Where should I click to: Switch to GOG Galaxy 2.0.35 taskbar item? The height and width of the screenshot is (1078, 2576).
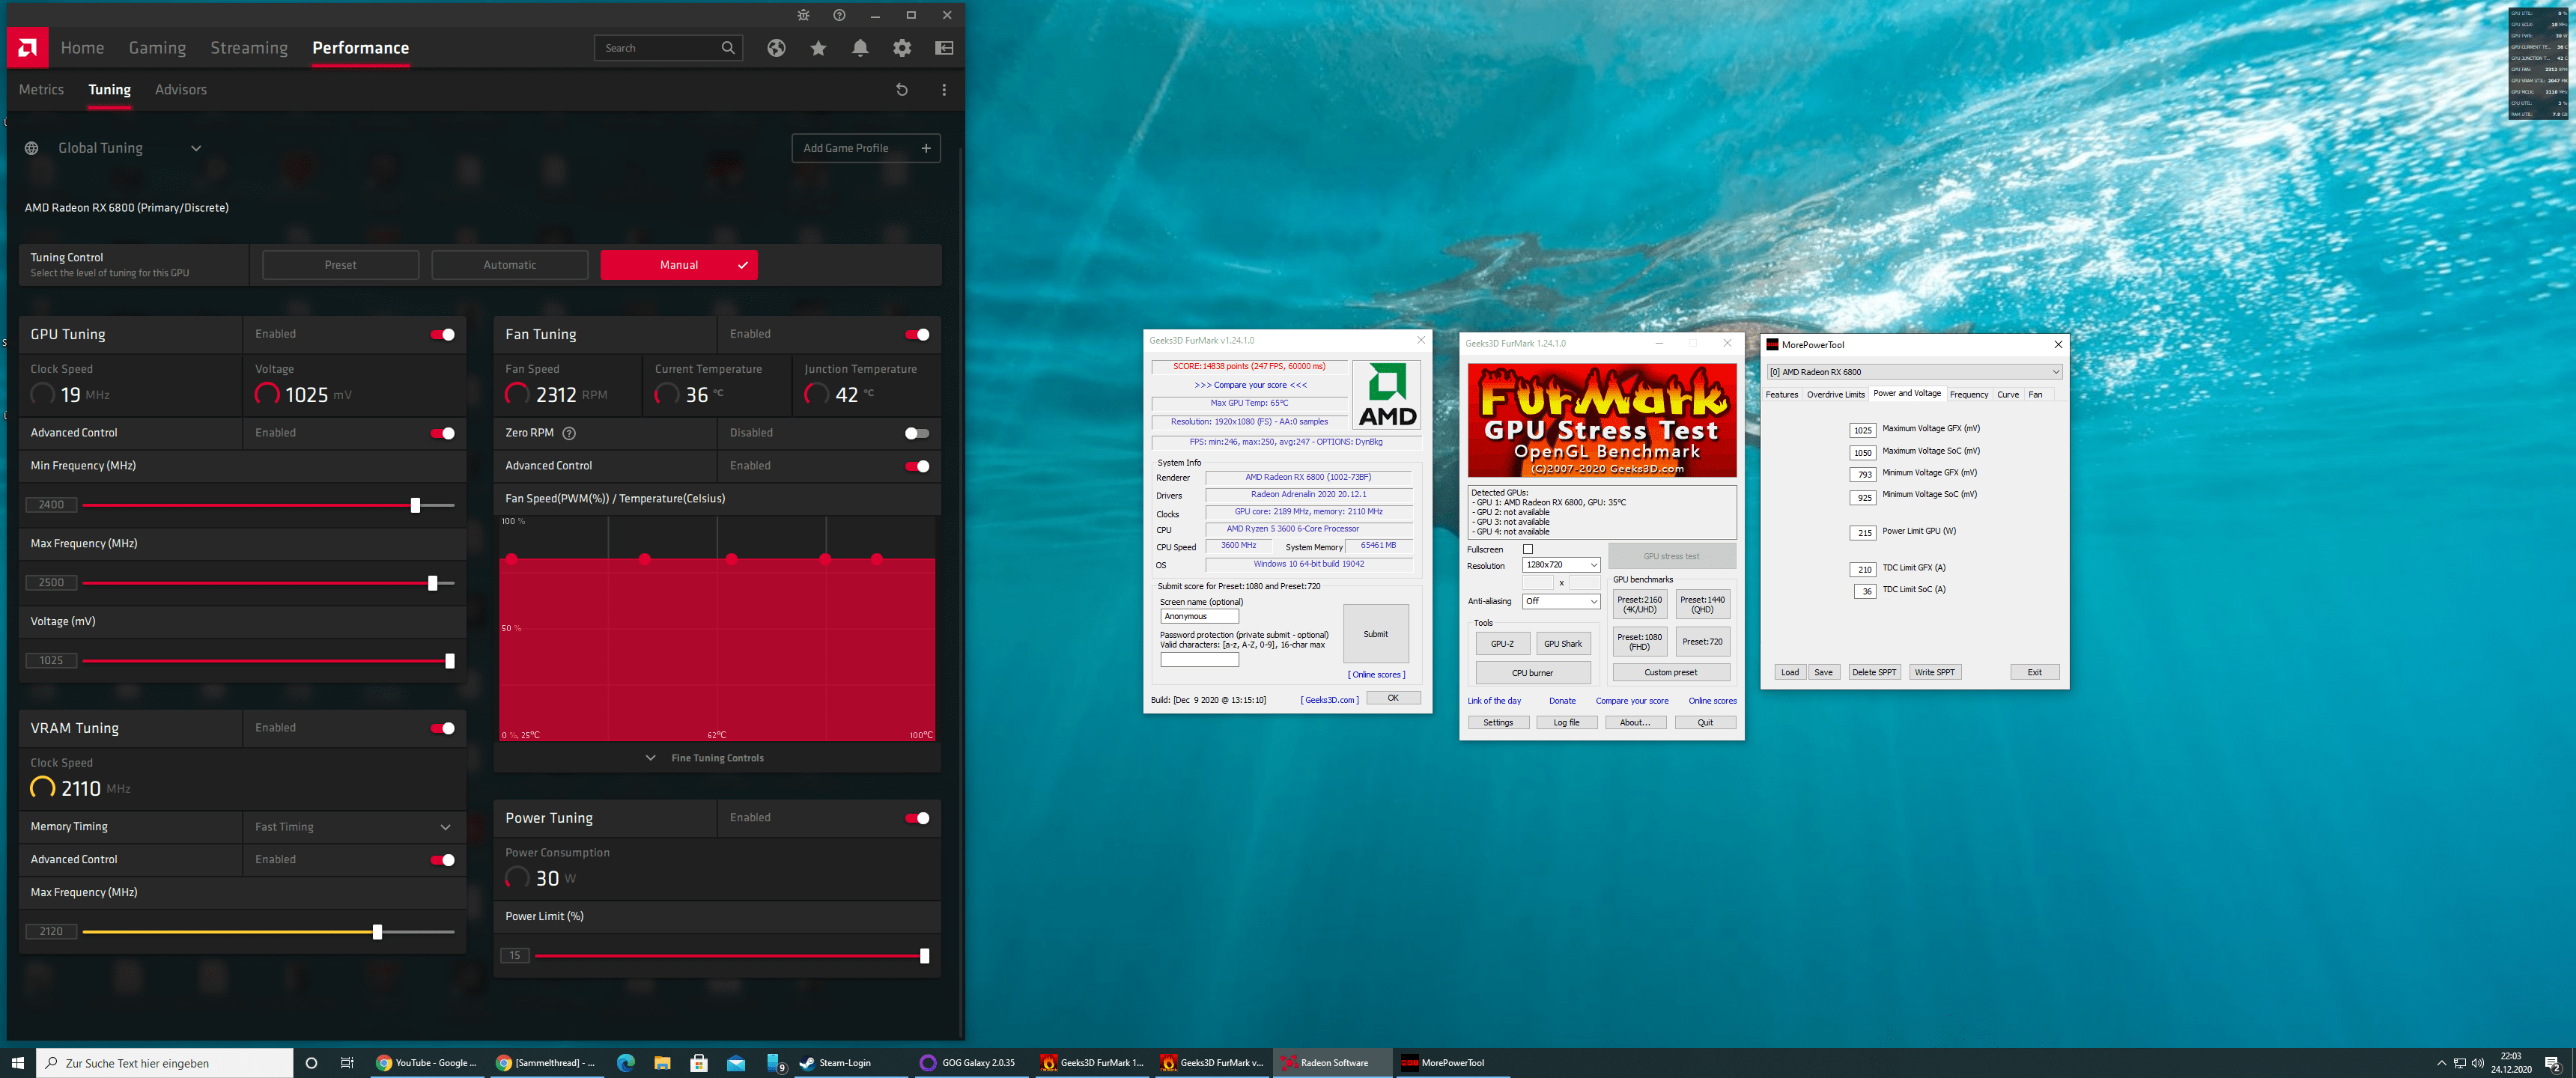coord(968,1062)
